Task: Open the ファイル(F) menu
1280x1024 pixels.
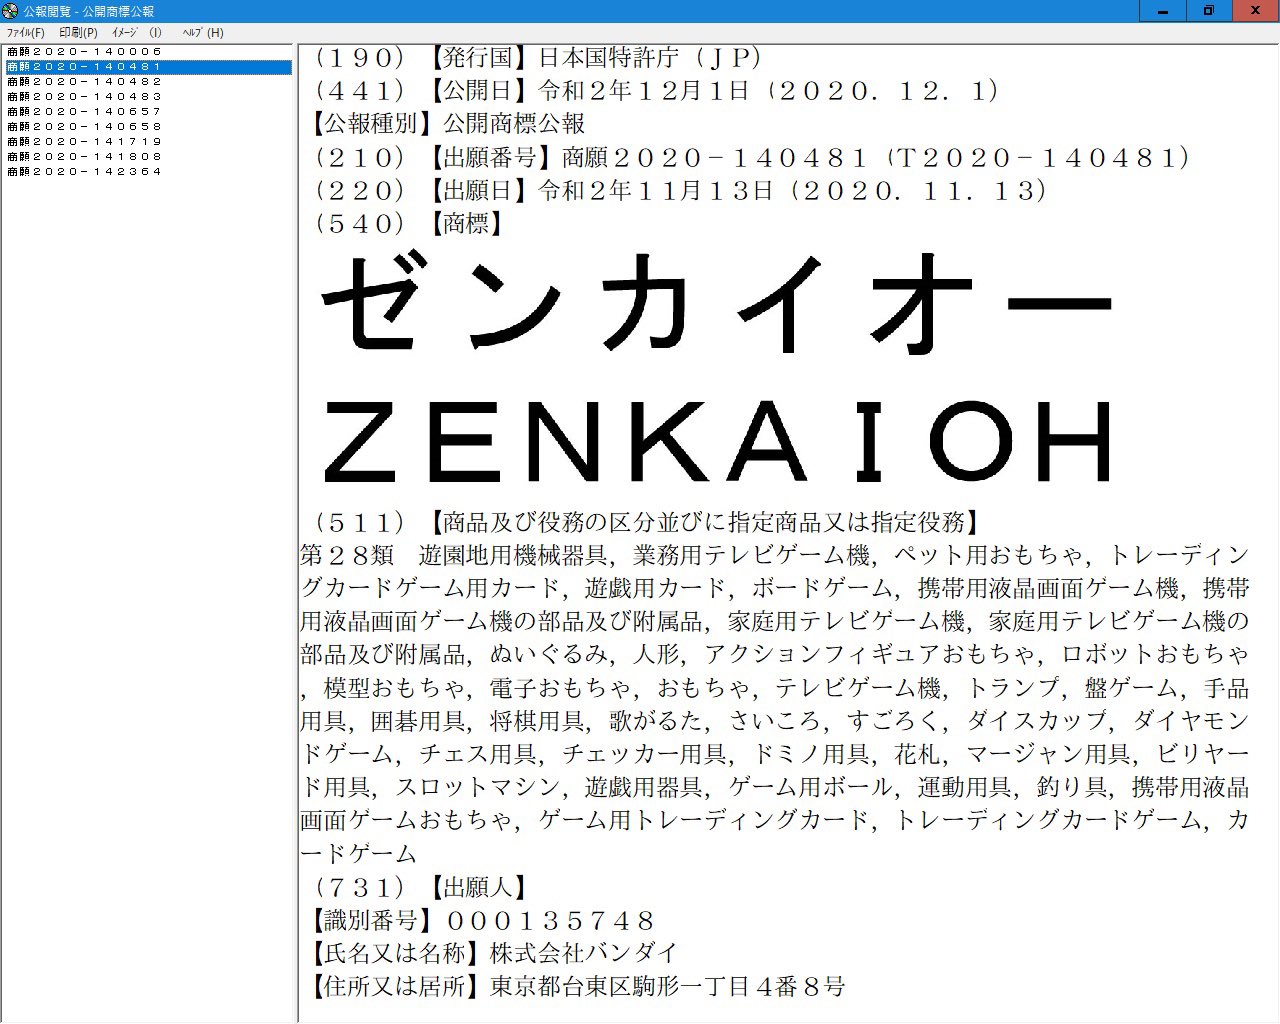Action: pos(25,33)
